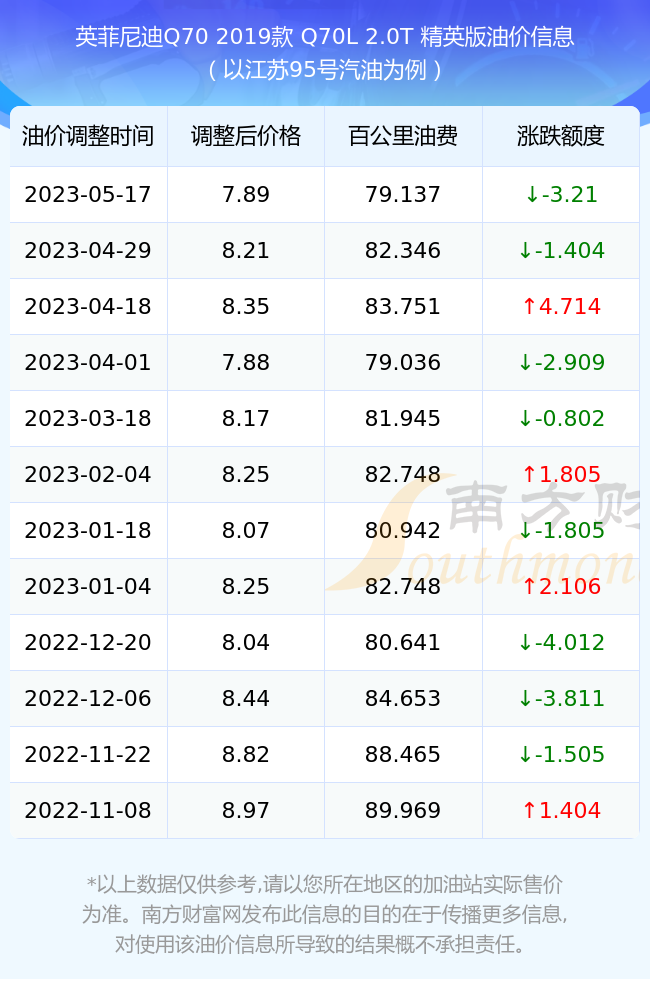The height and width of the screenshot is (1000, 650).
Task: Click the ↓-4.012 change value
Action: [x=561, y=643]
